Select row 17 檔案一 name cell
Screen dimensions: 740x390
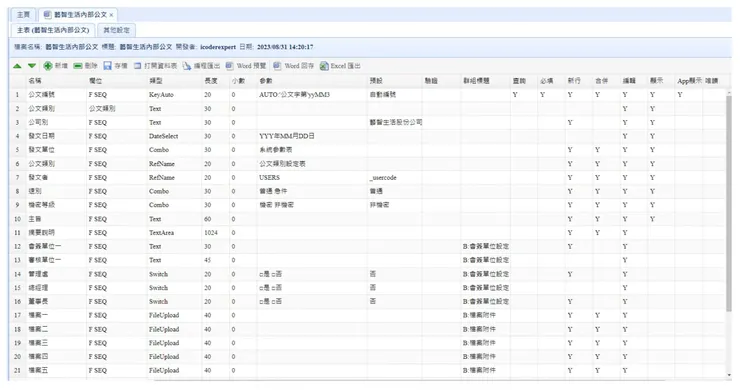pos(56,315)
